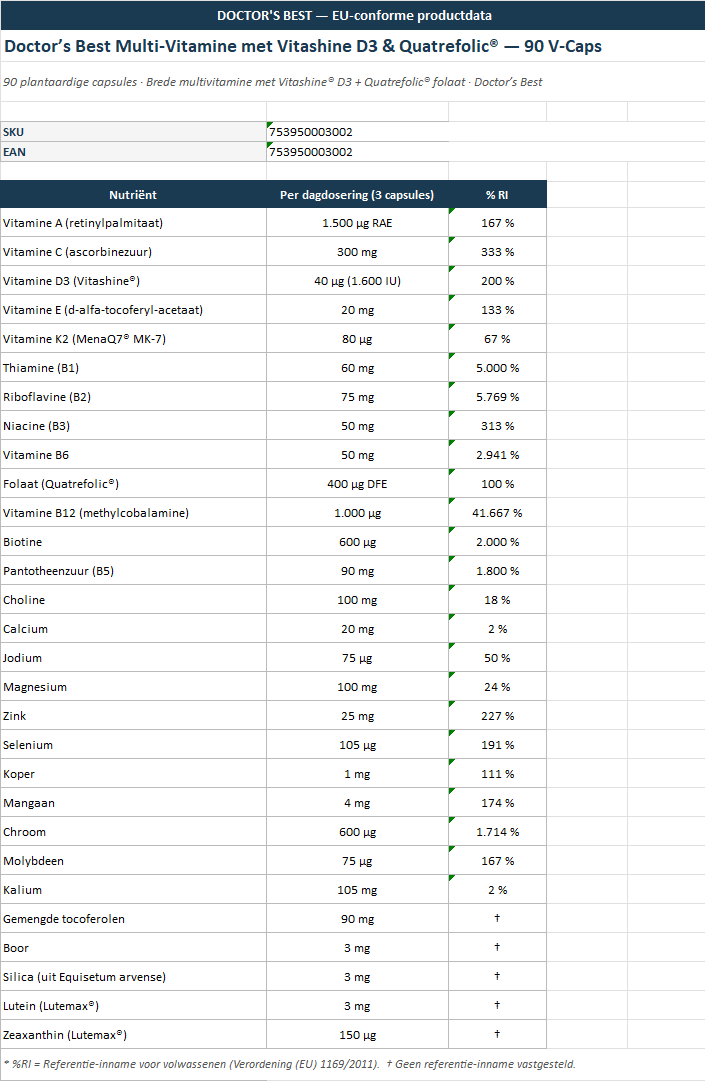Viewport: 705px width, 1081px height.
Task: Click the 80 µg dosage cell
Action: pos(358,339)
